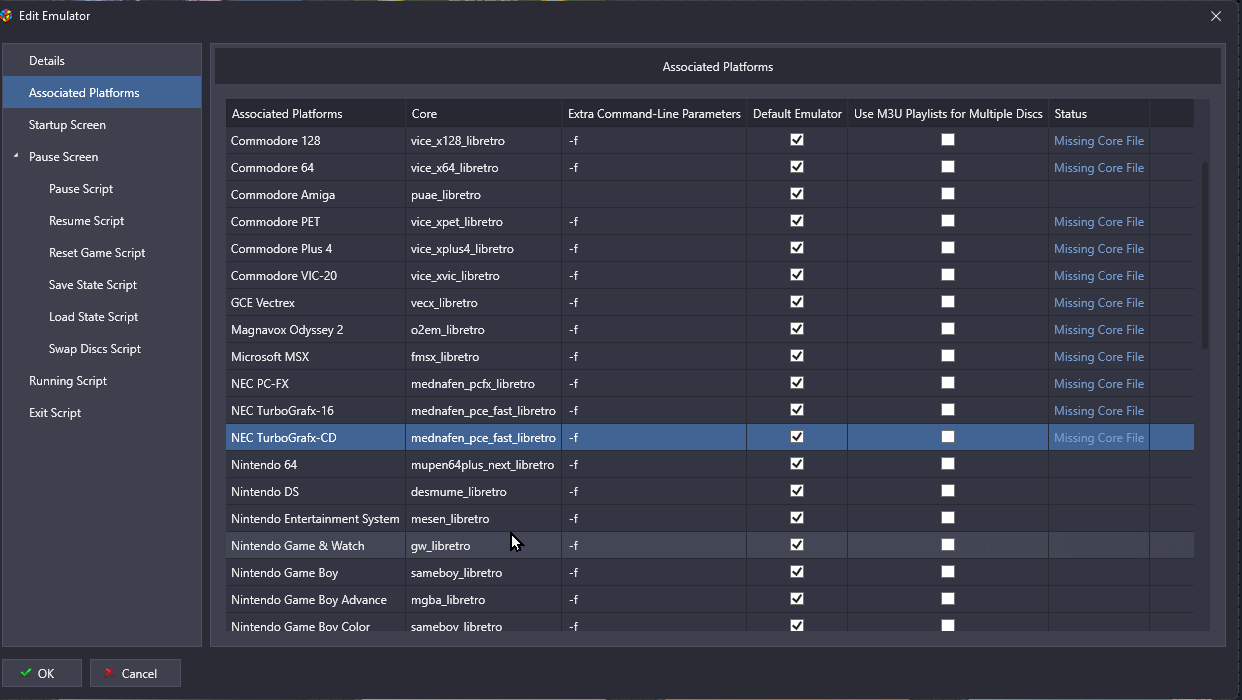Close the Edit Emulator window

(1216, 16)
